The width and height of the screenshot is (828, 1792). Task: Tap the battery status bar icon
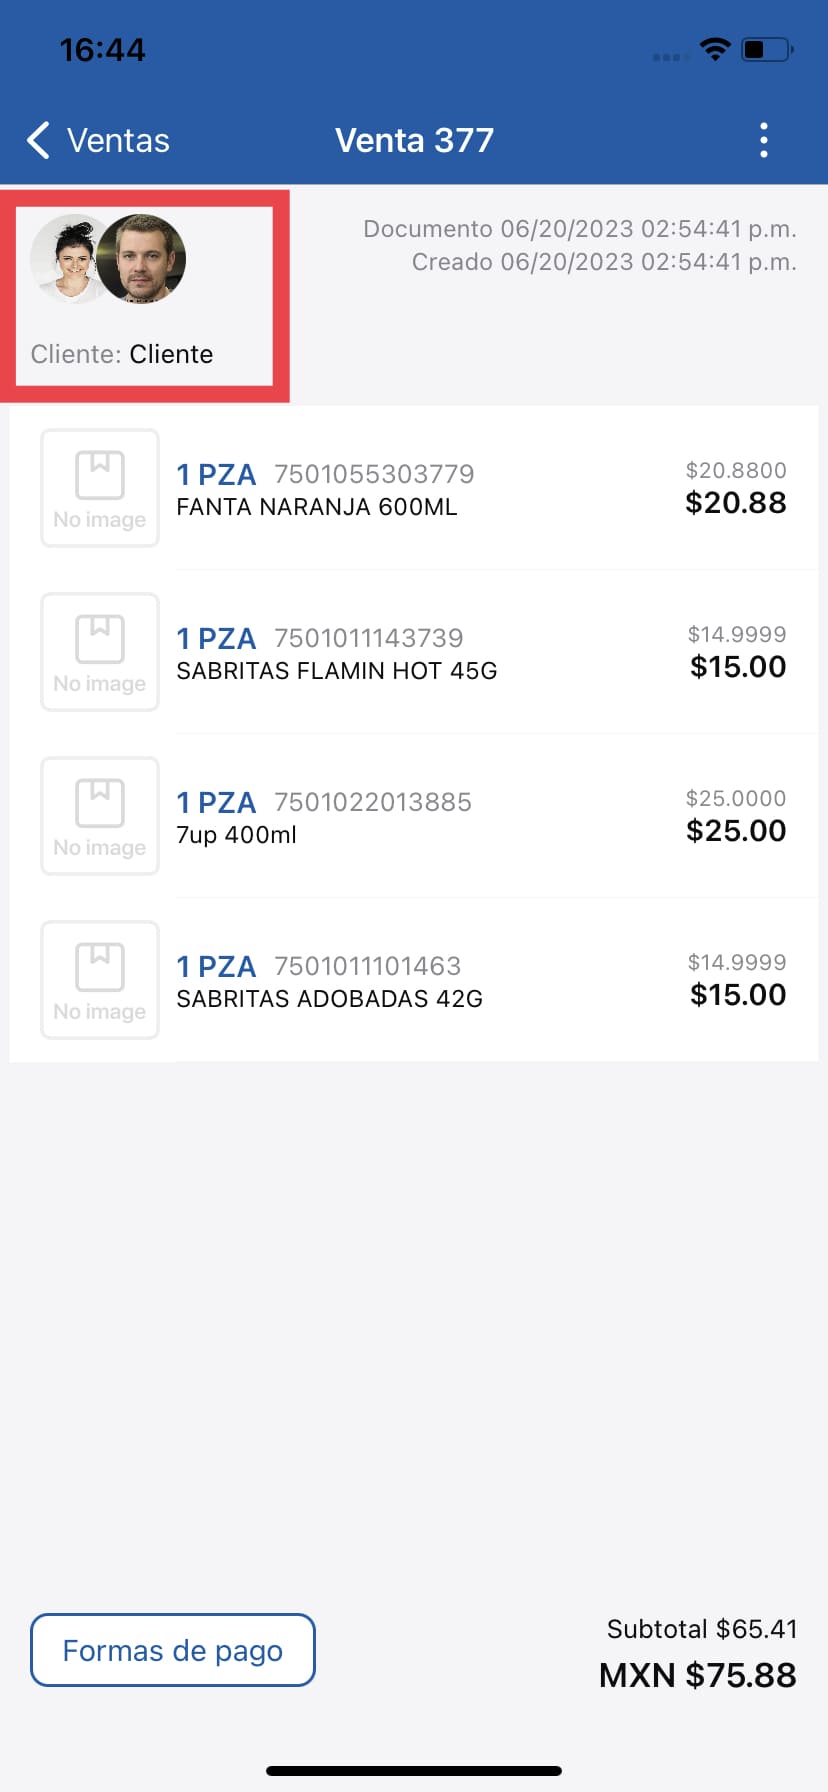766,49
